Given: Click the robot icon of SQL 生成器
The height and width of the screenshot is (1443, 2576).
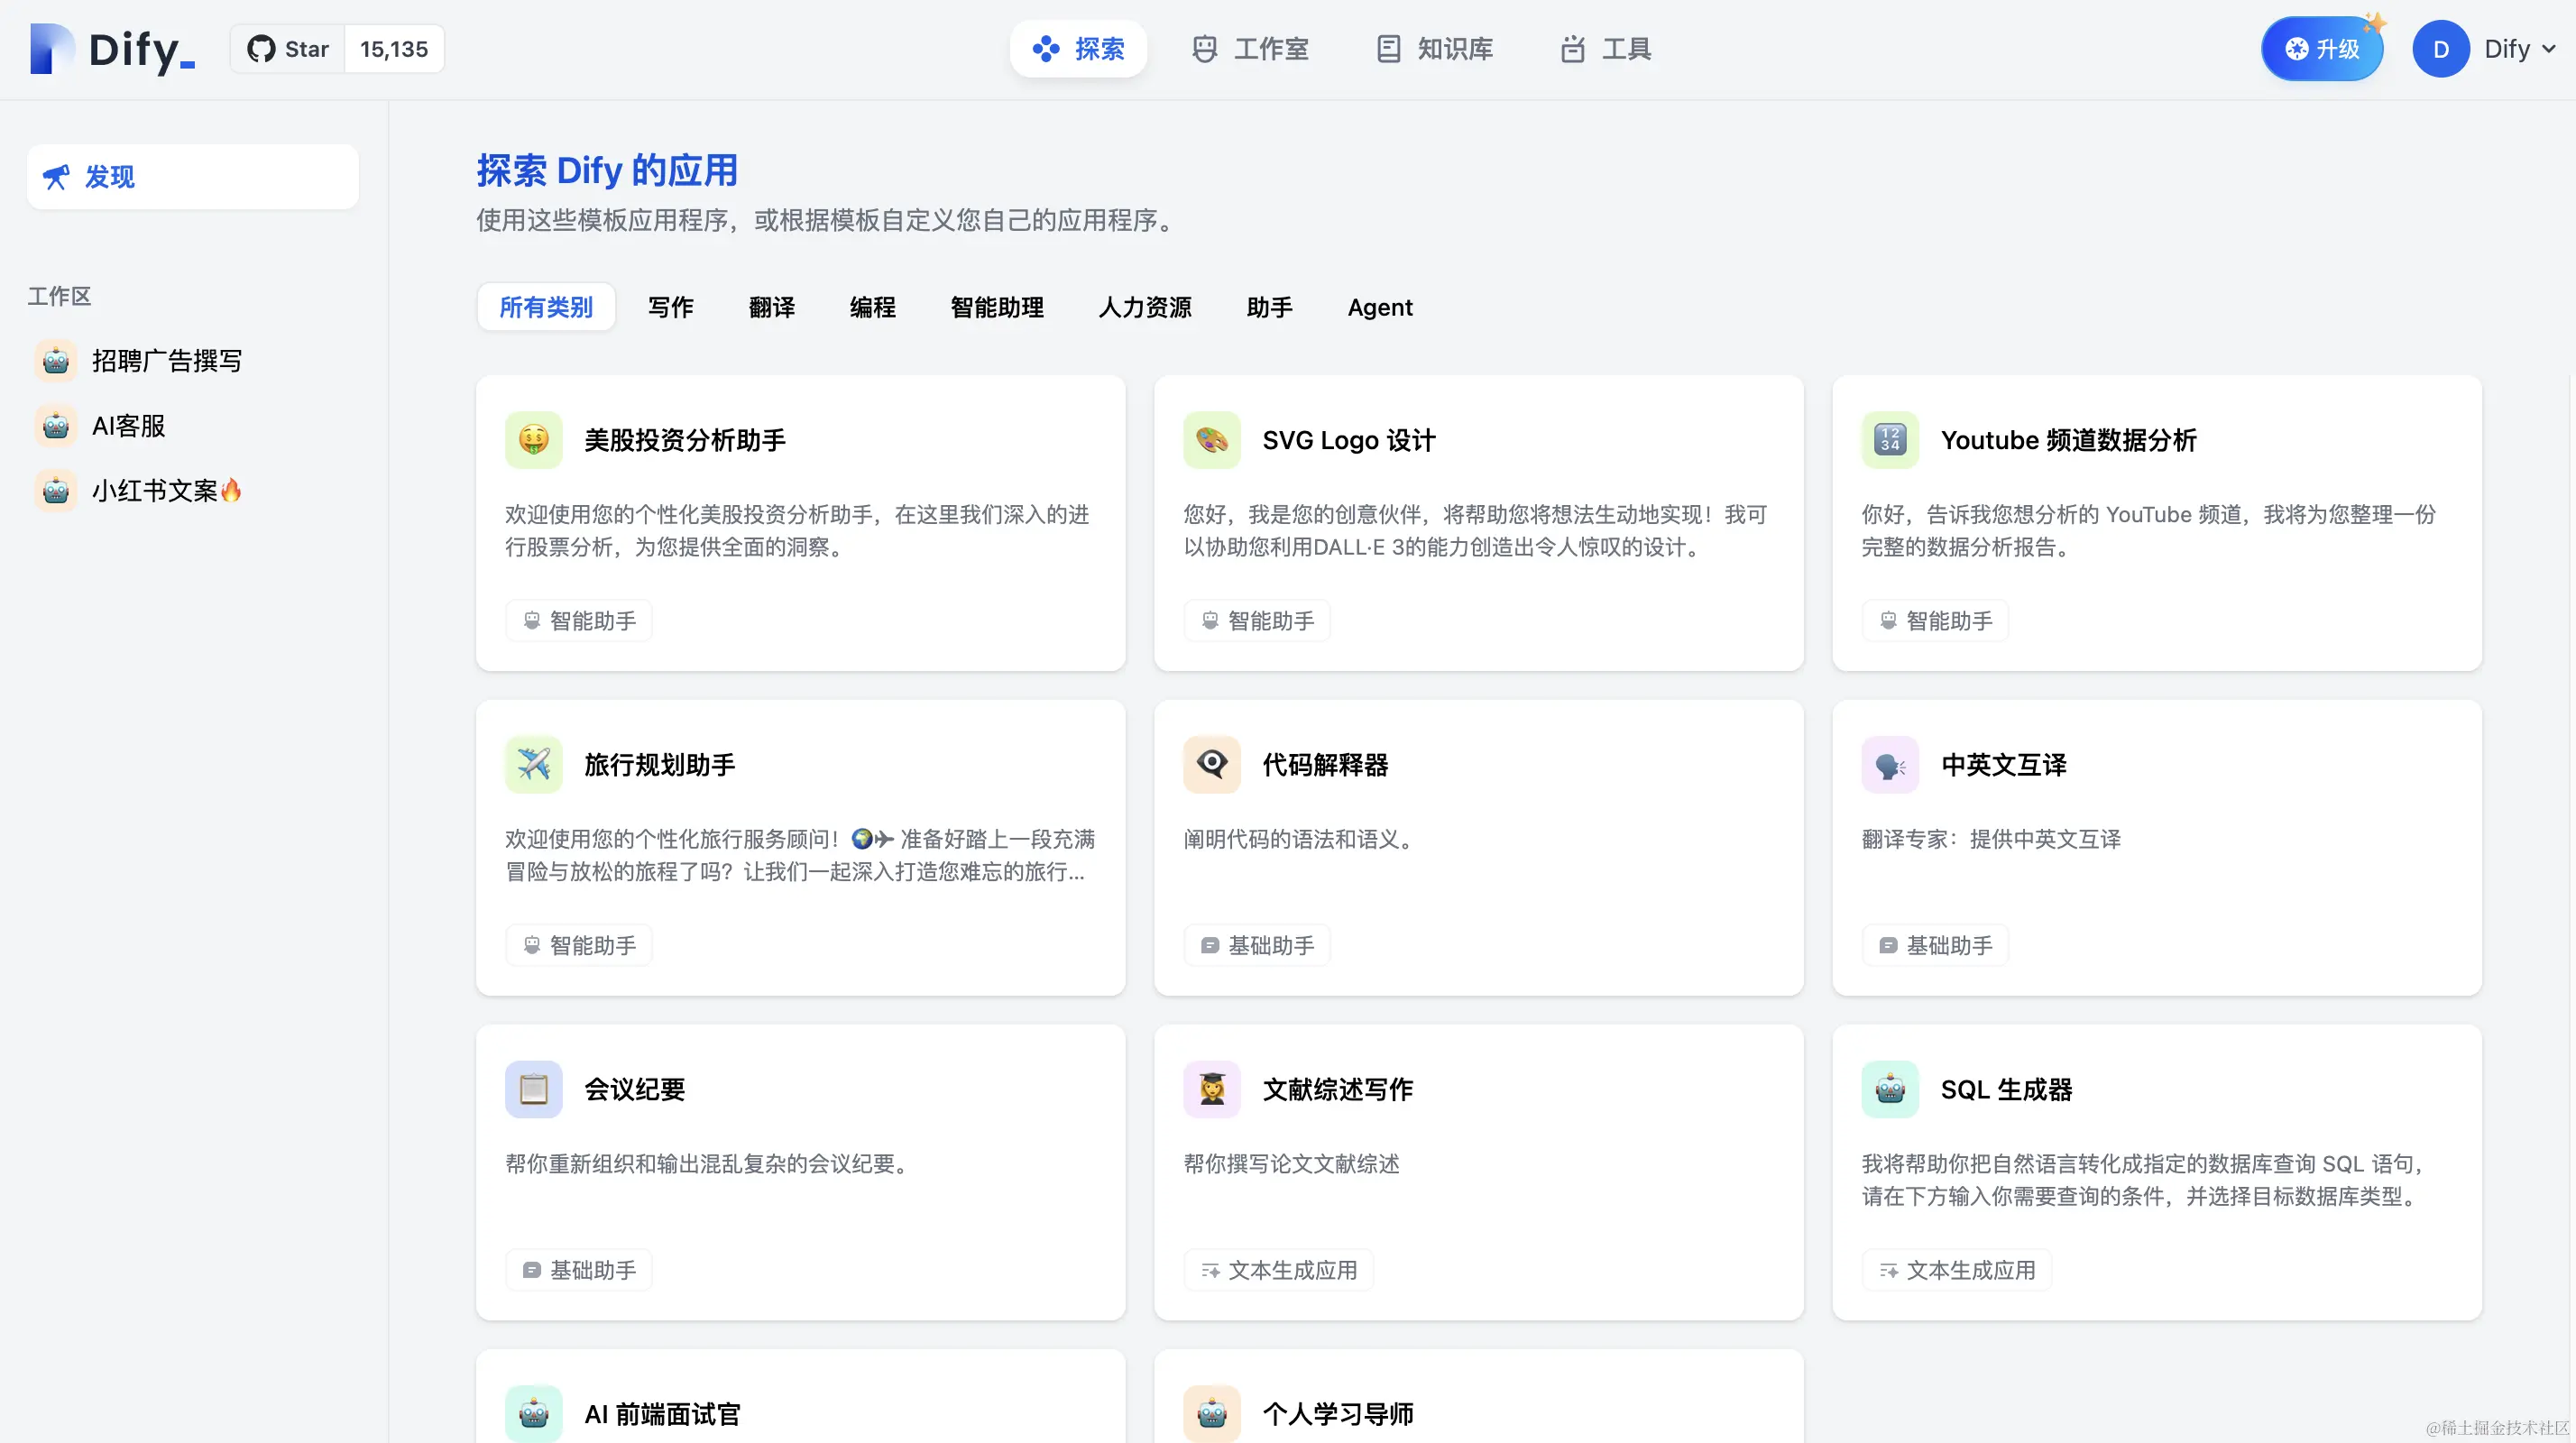Looking at the screenshot, I should tap(1889, 1089).
